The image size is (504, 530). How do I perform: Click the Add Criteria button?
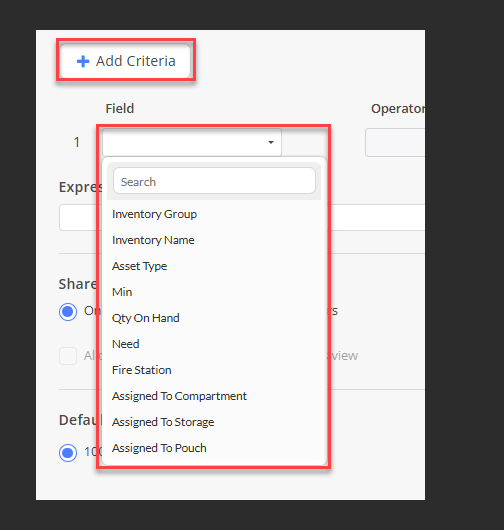[x=125, y=61]
